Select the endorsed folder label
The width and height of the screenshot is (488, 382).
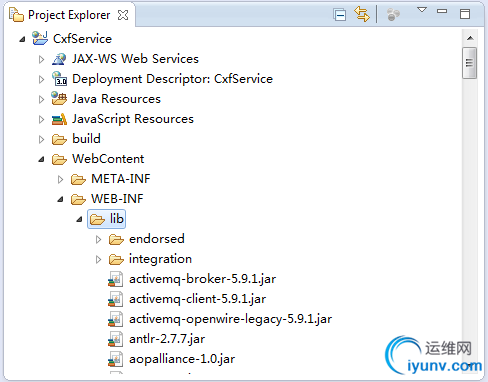[157, 239]
